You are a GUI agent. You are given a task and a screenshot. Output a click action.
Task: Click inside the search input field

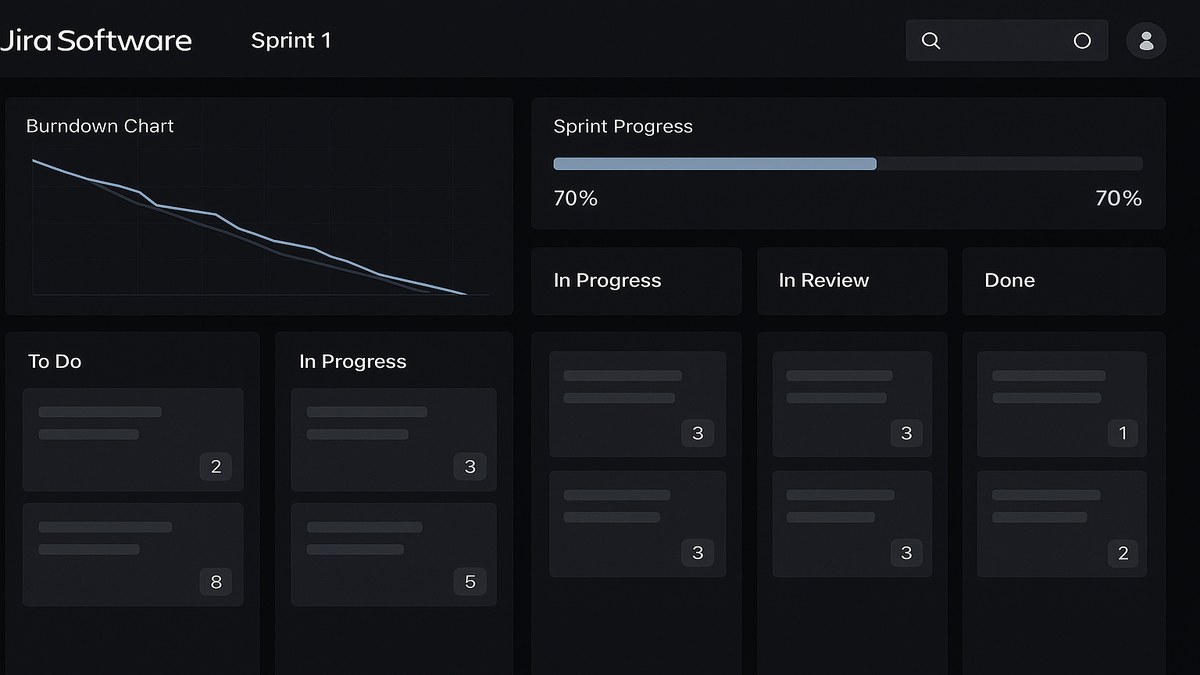[x=1005, y=41]
